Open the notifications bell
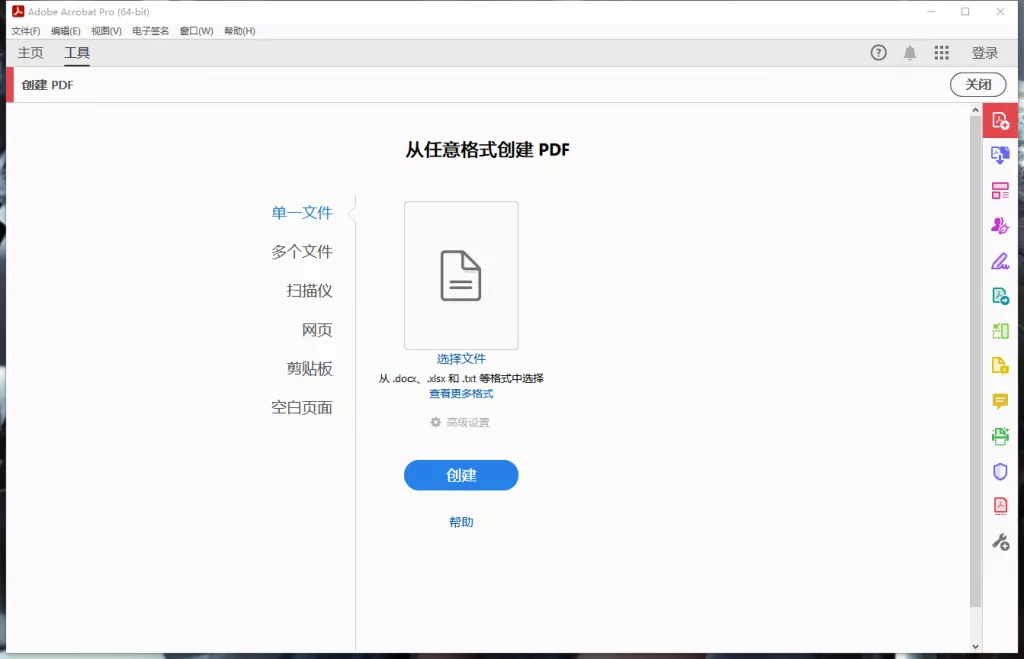Image resolution: width=1024 pixels, height=659 pixels. [910, 53]
